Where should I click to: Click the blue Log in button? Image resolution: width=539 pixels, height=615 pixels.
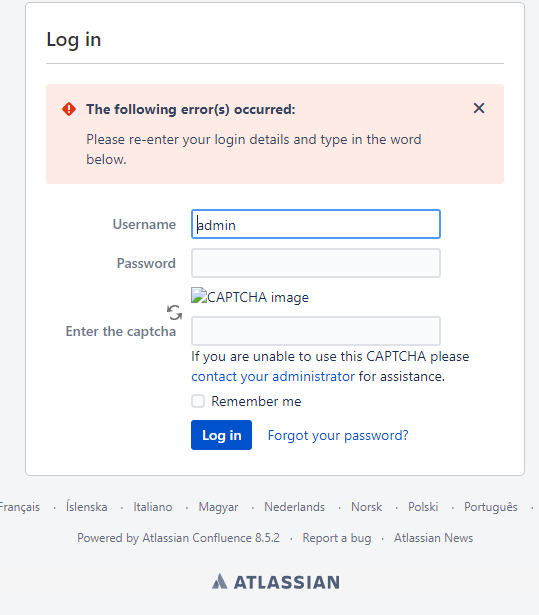(x=221, y=435)
